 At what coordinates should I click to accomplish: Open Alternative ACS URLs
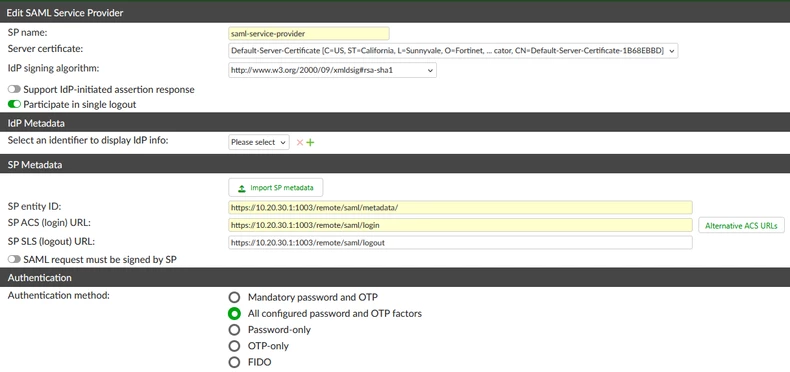coord(741,226)
